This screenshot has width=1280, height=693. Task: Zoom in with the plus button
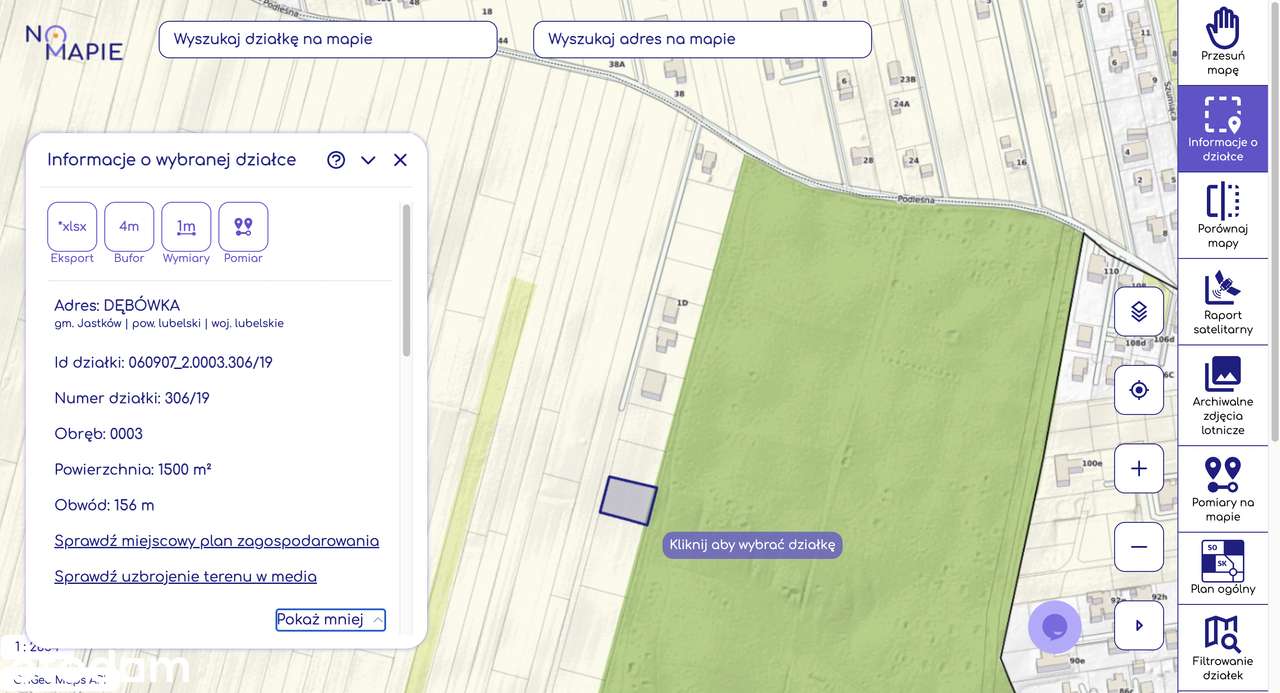1139,468
